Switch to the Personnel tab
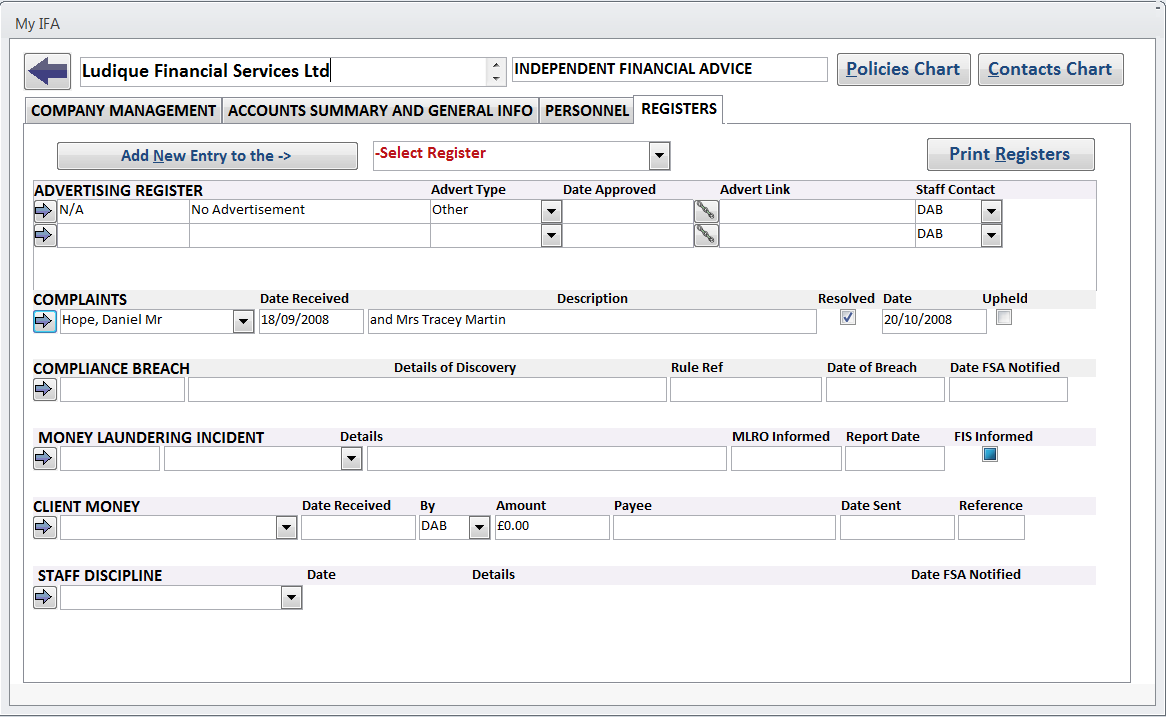The width and height of the screenshot is (1166, 717). tap(587, 111)
